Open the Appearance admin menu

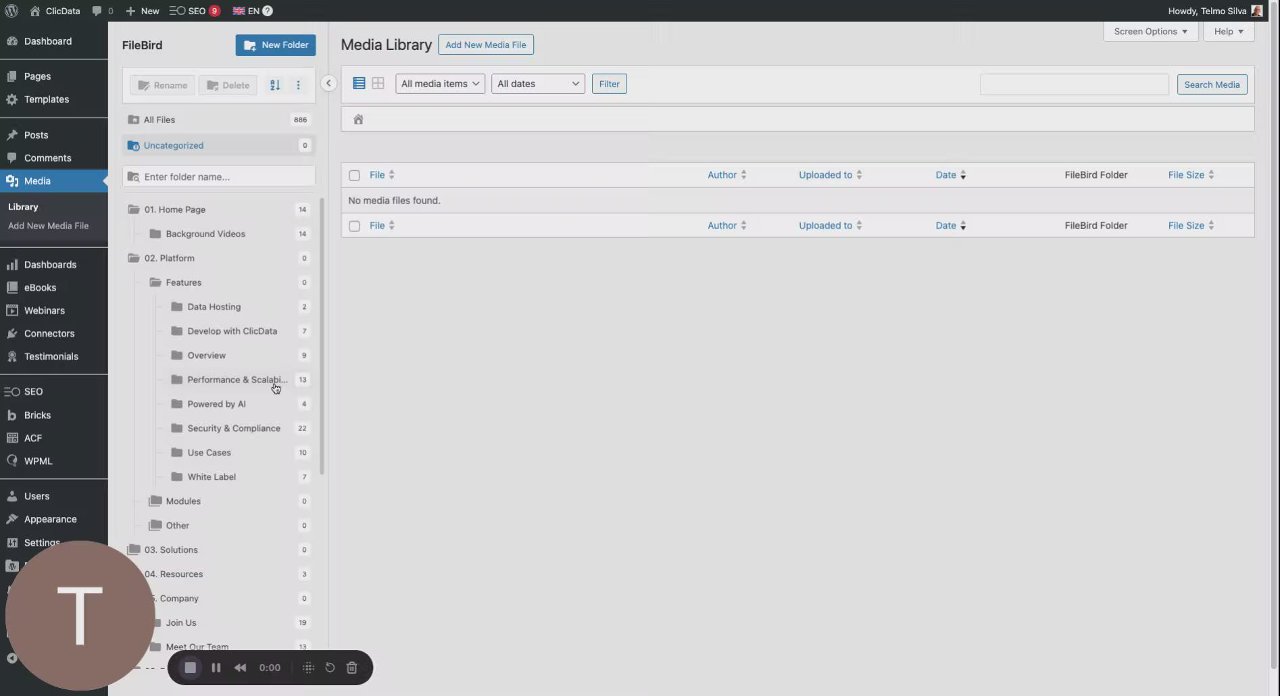50,519
